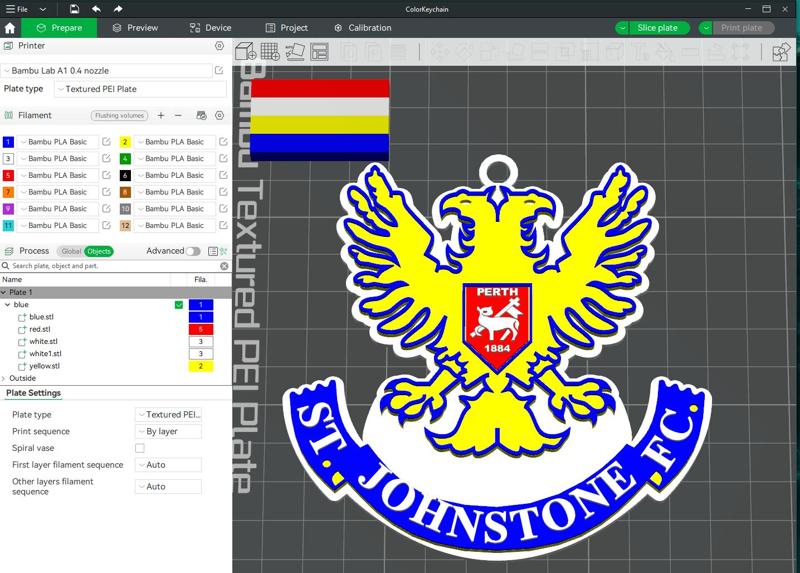Switch to the Preview tab
The height and width of the screenshot is (573, 800).
(135, 28)
